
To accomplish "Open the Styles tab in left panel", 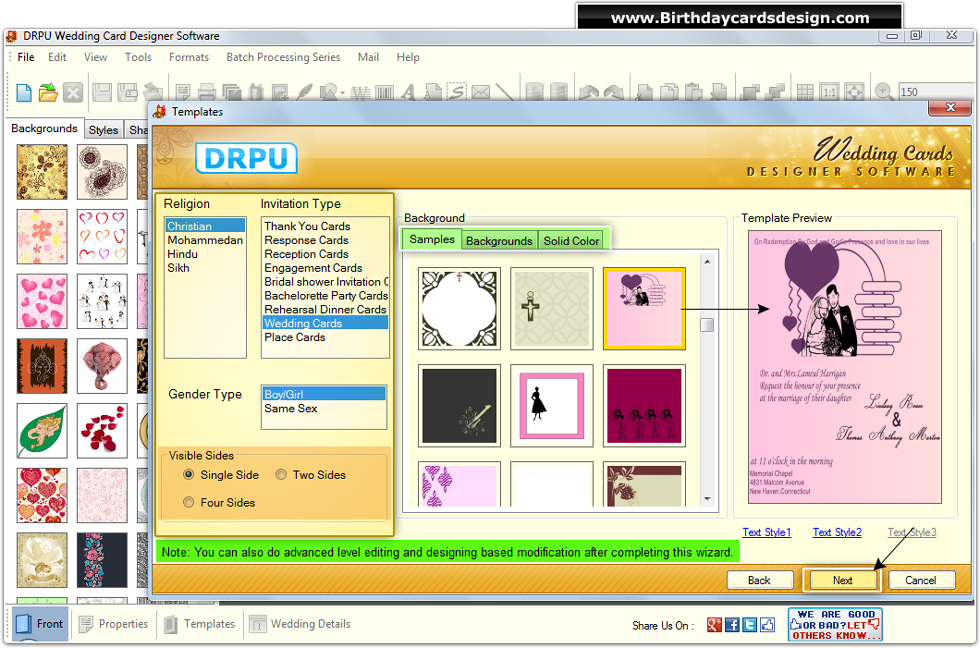I will 103,130.
